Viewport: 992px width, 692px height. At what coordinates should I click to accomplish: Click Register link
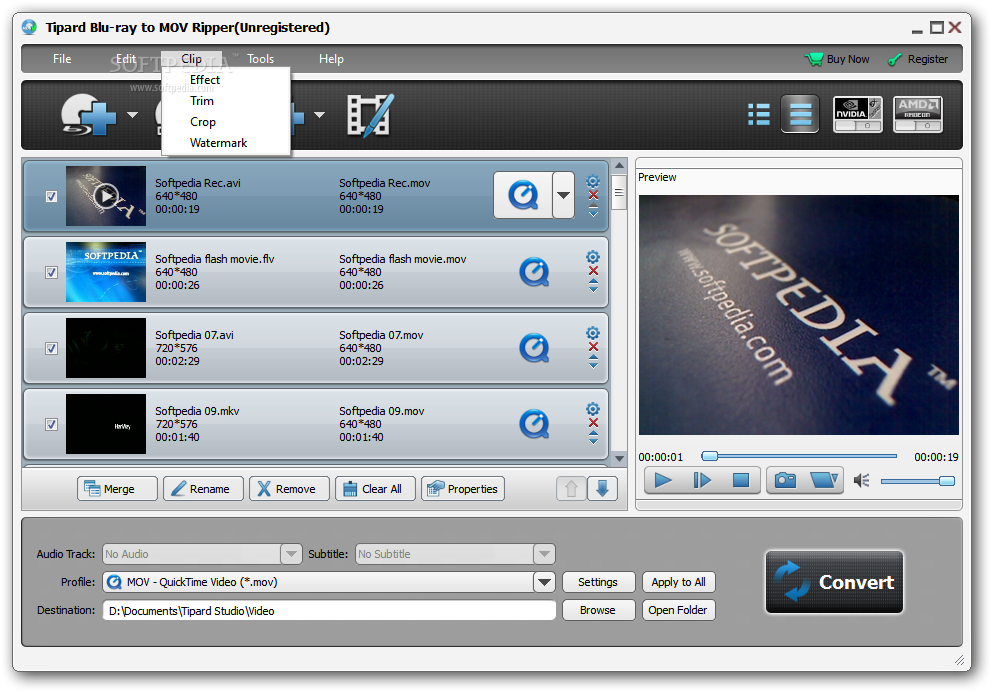918,59
